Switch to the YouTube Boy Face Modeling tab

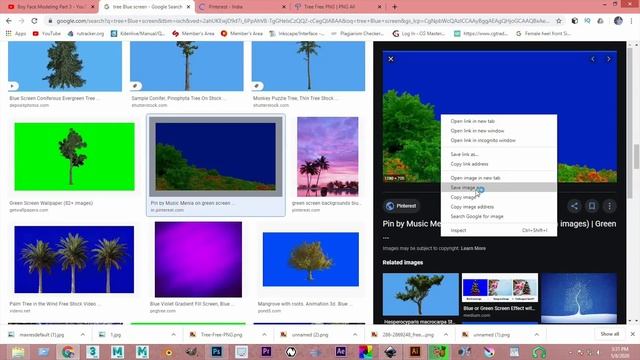[x=50, y=7]
